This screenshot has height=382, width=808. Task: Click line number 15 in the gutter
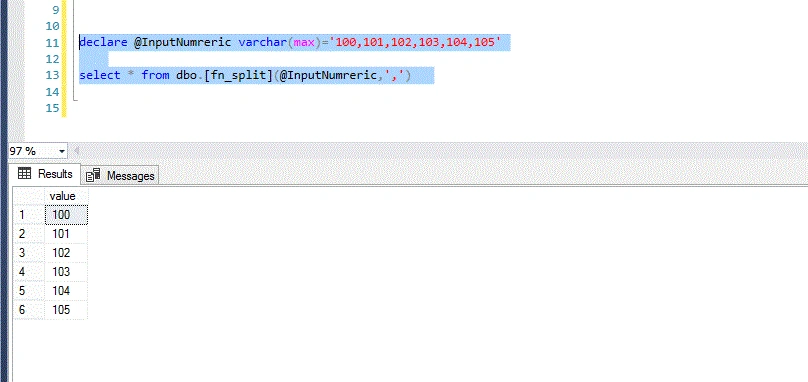pos(53,108)
